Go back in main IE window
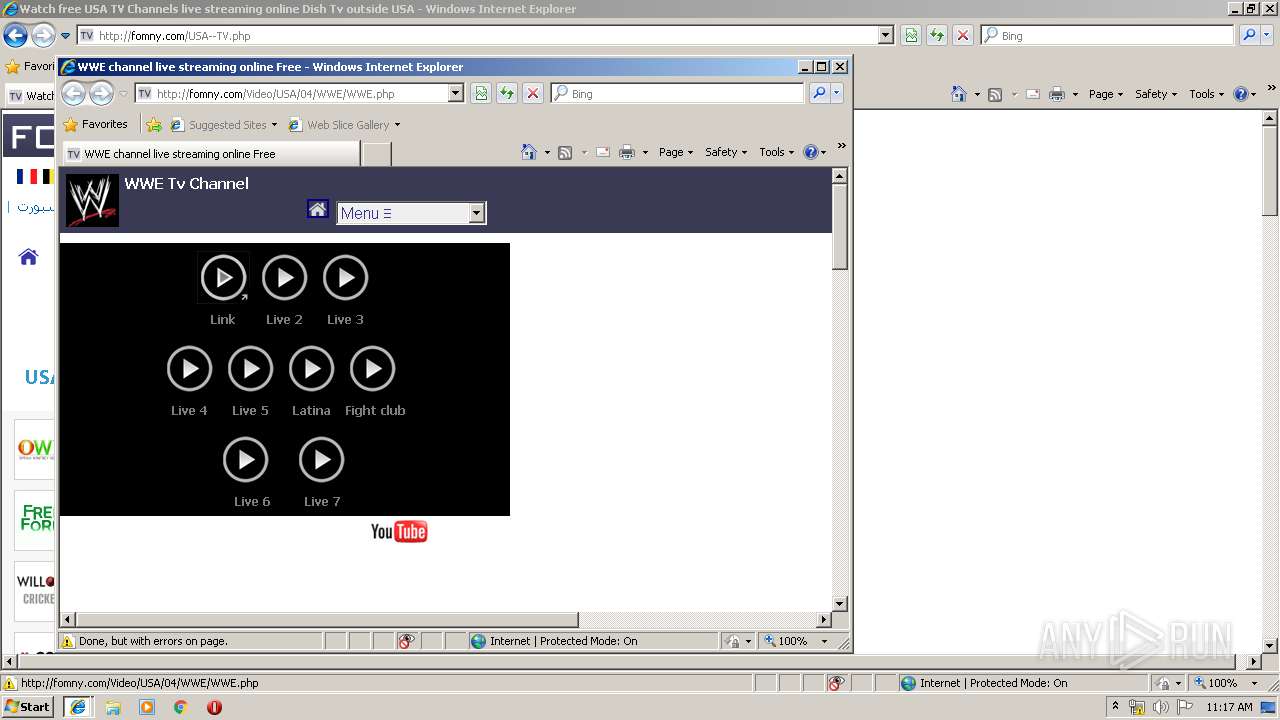This screenshot has height=720, width=1280. point(15,36)
